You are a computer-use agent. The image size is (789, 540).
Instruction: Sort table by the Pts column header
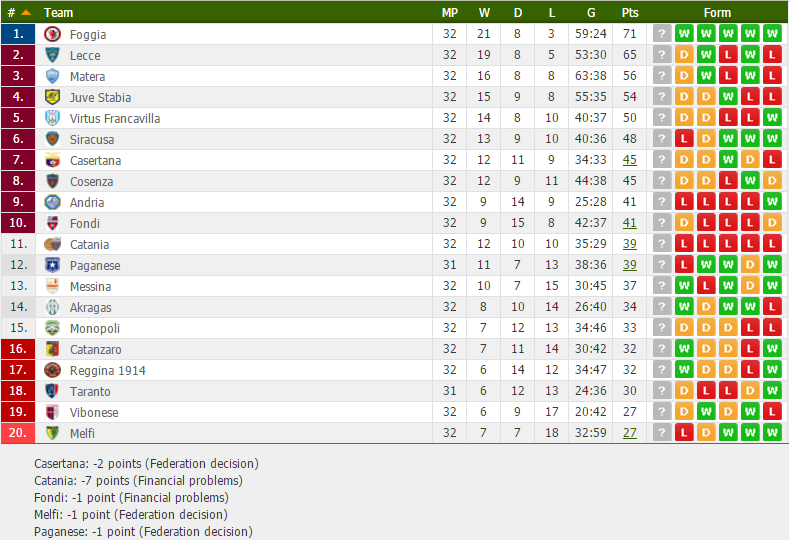point(629,13)
